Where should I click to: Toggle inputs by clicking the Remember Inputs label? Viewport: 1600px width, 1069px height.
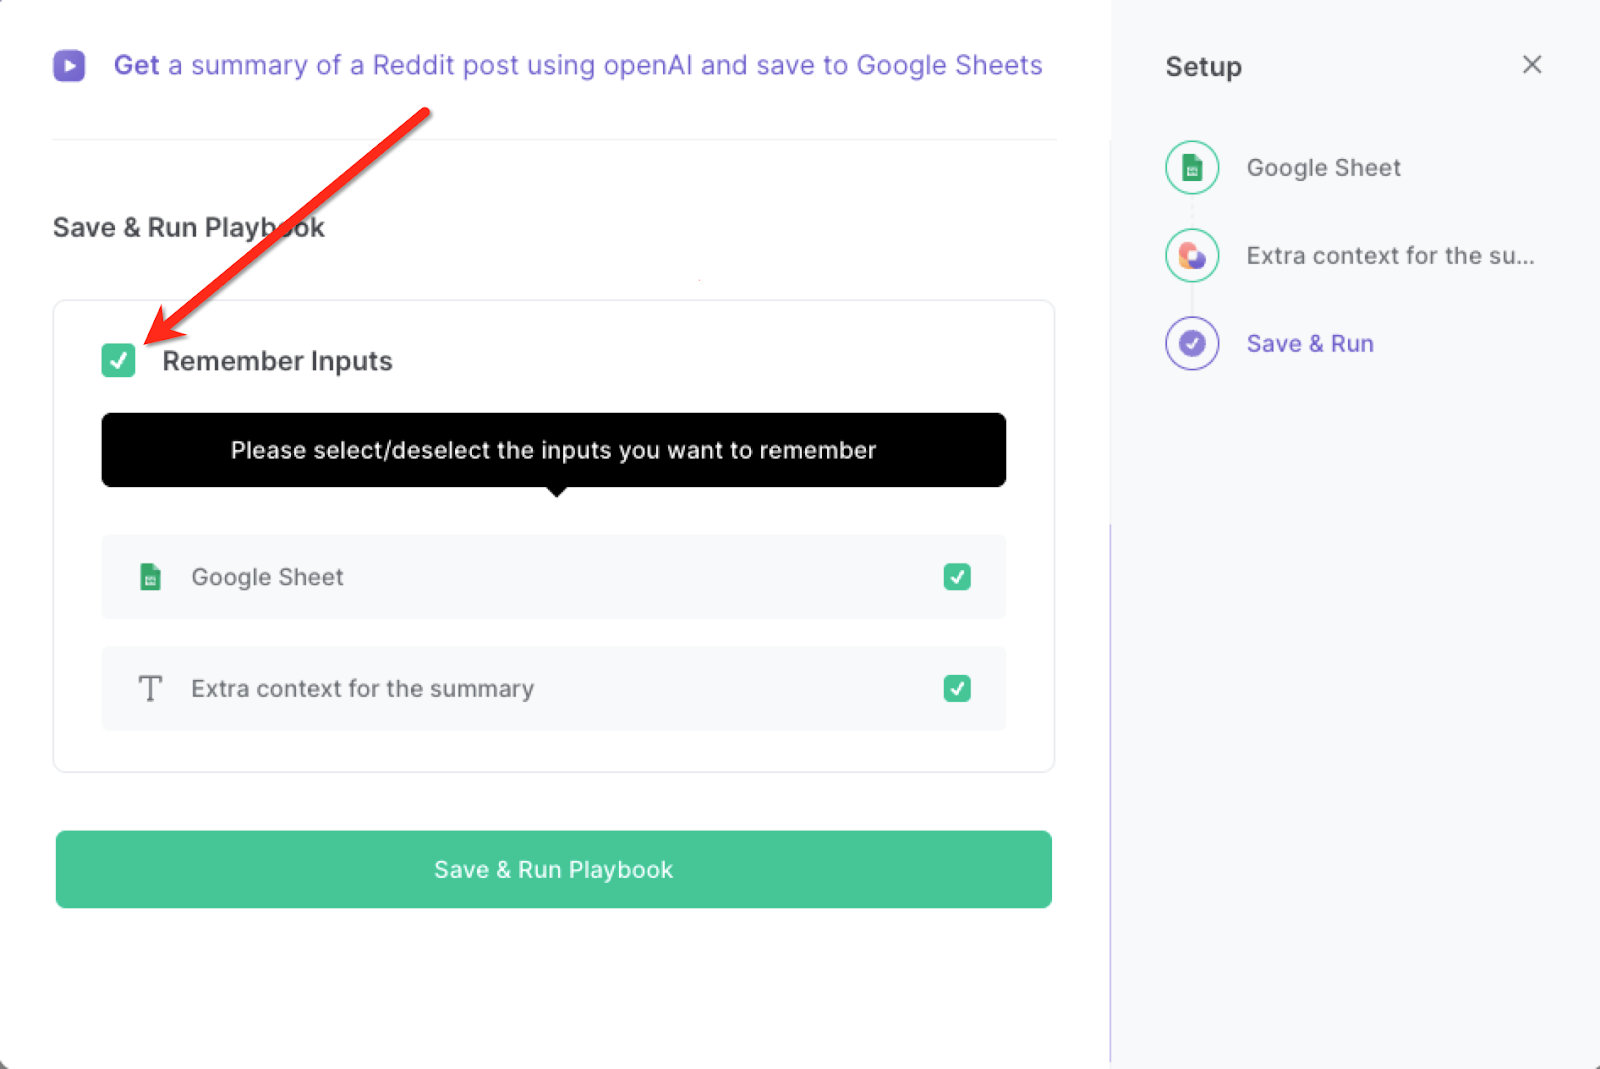[277, 361]
